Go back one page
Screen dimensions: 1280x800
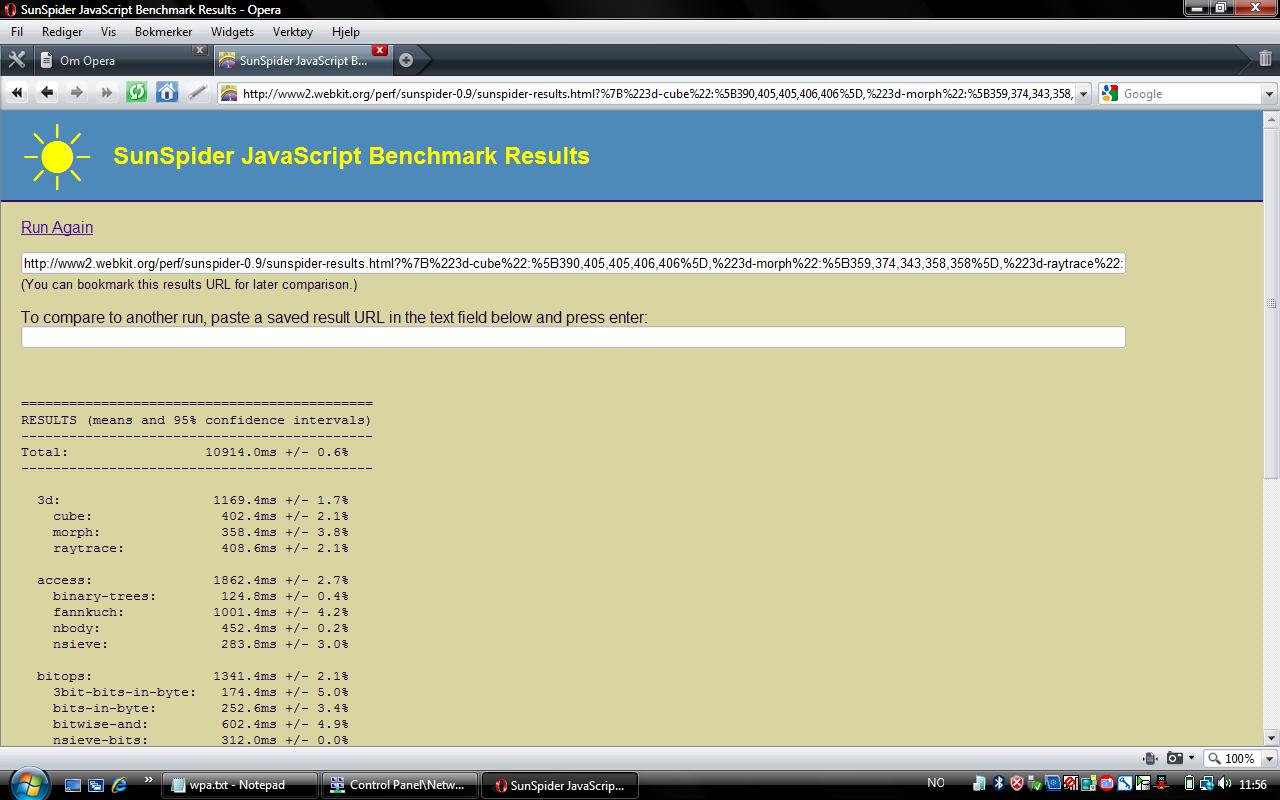(x=47, y=93)
